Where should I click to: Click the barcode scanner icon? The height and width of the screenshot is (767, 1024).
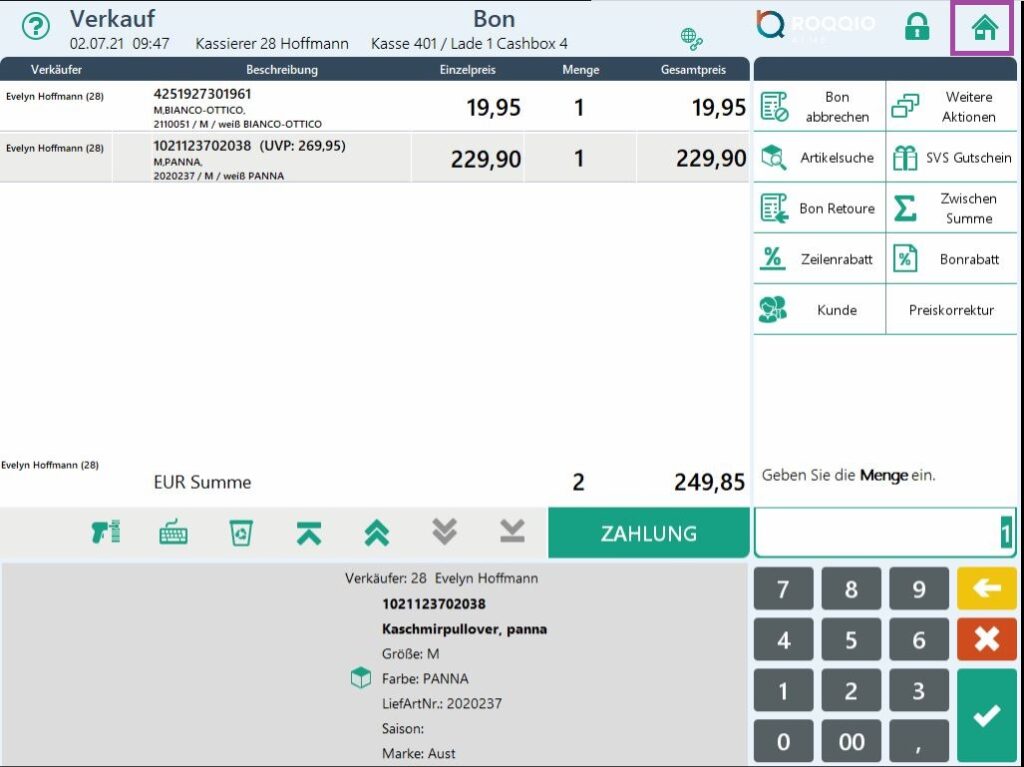pyautogui.click(x=105, y=533)
